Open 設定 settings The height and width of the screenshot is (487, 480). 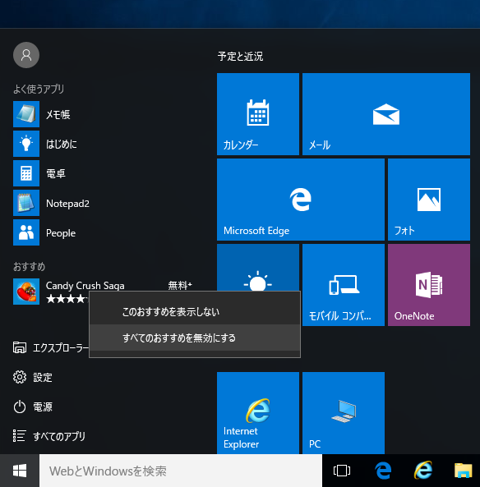pyautogui.click(x=33, y=377)
